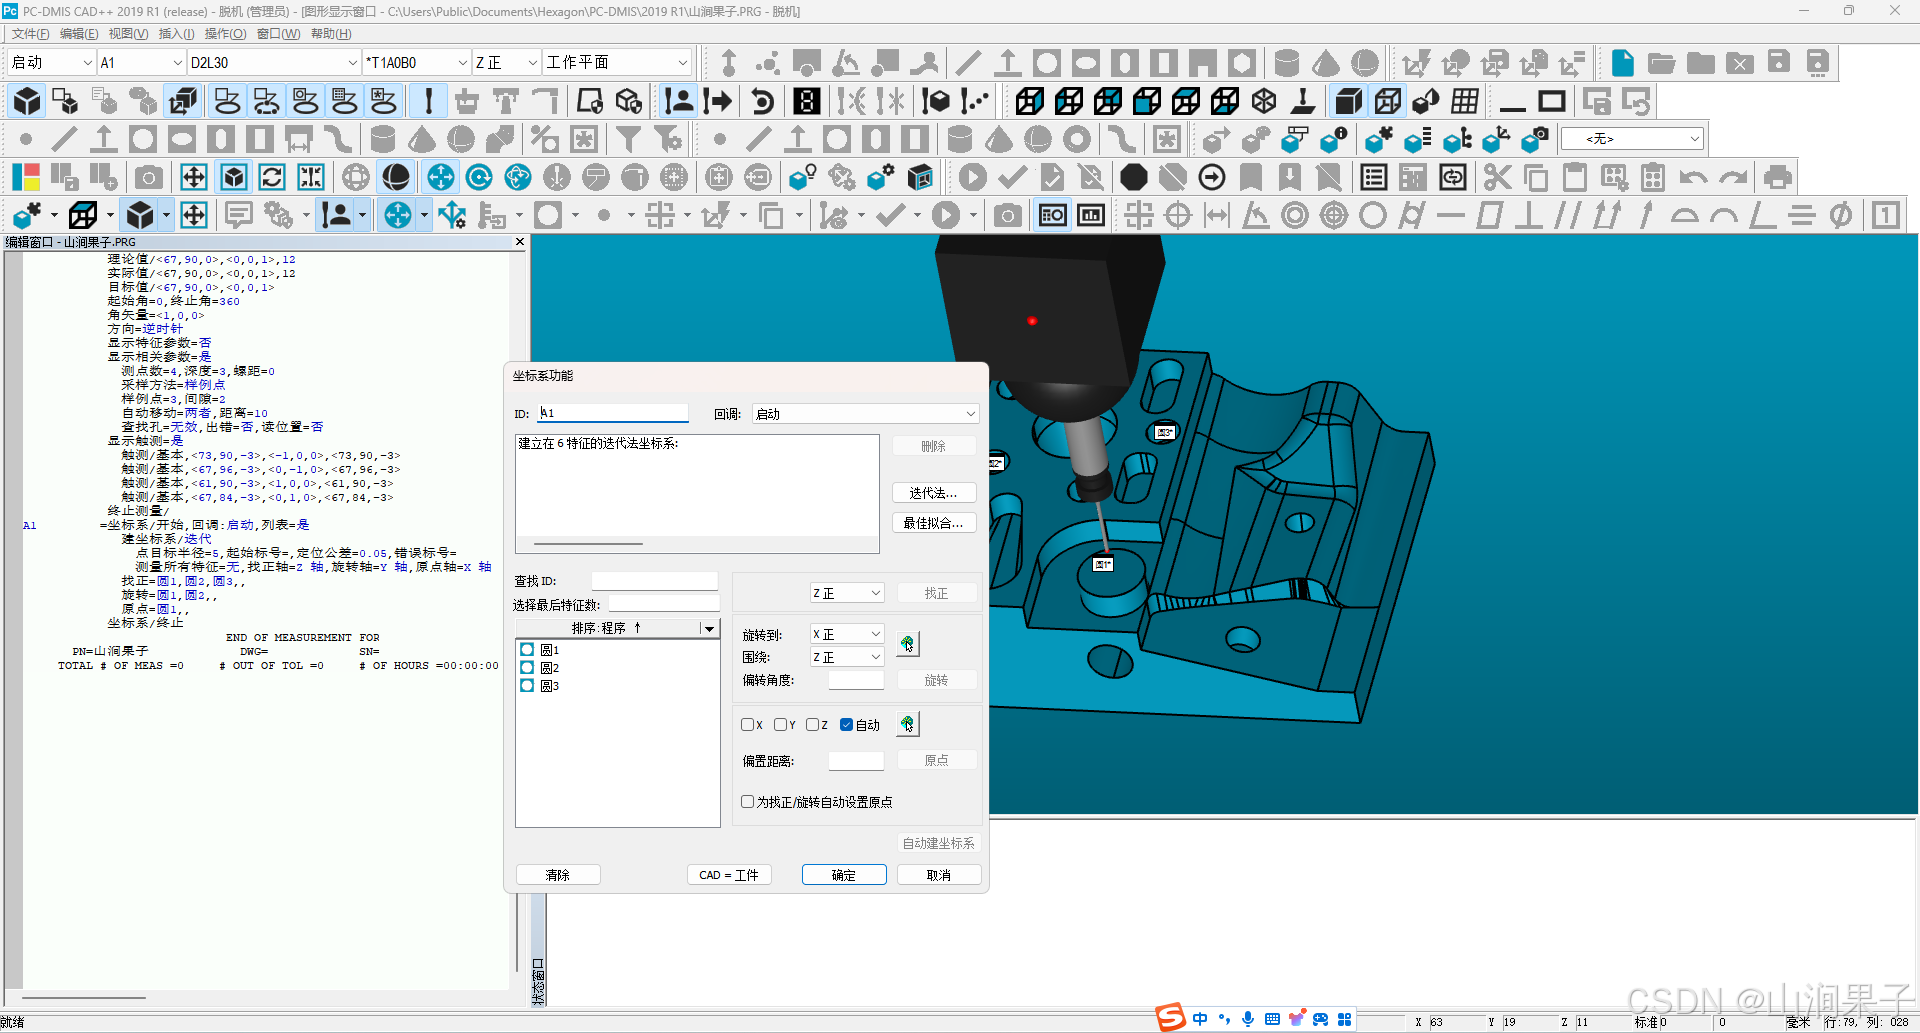Open the 插入(I) menu
This screenshot has height=1033, width=1920.
[177, 34]
